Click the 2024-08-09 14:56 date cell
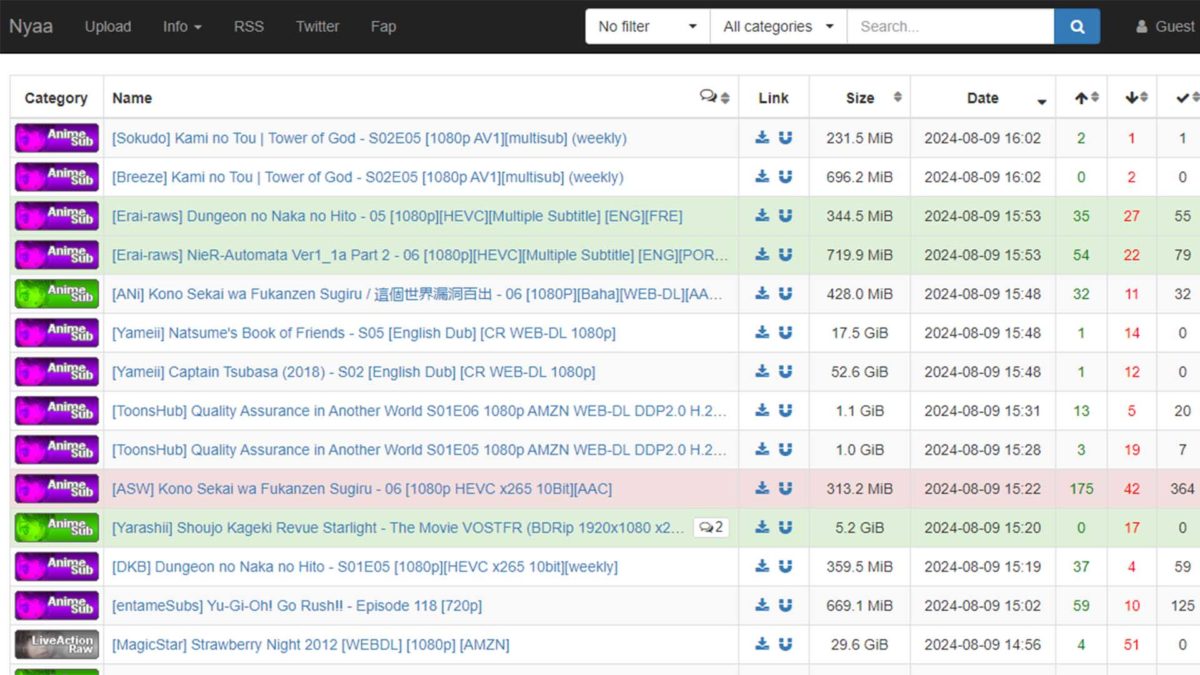The image size is (1200, 675). pyautogui.click(x=983, y=645)
